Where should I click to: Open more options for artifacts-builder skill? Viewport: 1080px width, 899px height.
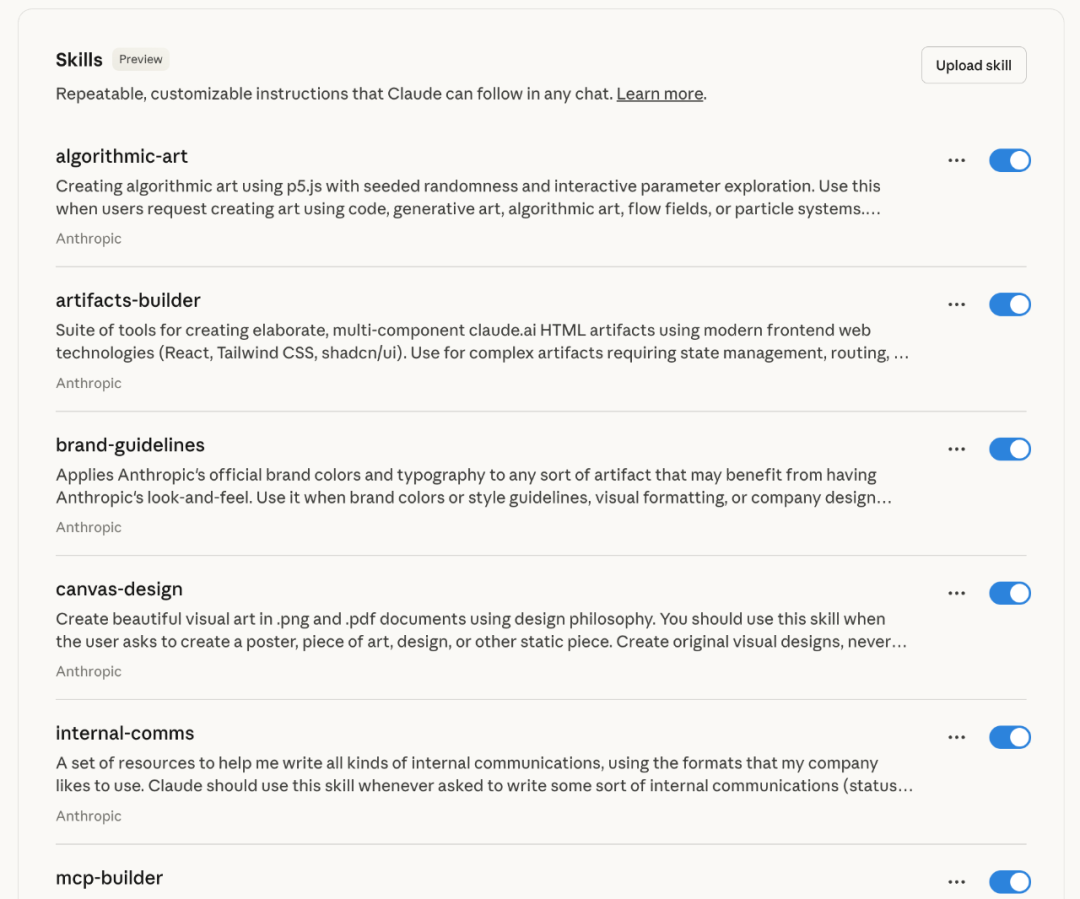957,305
